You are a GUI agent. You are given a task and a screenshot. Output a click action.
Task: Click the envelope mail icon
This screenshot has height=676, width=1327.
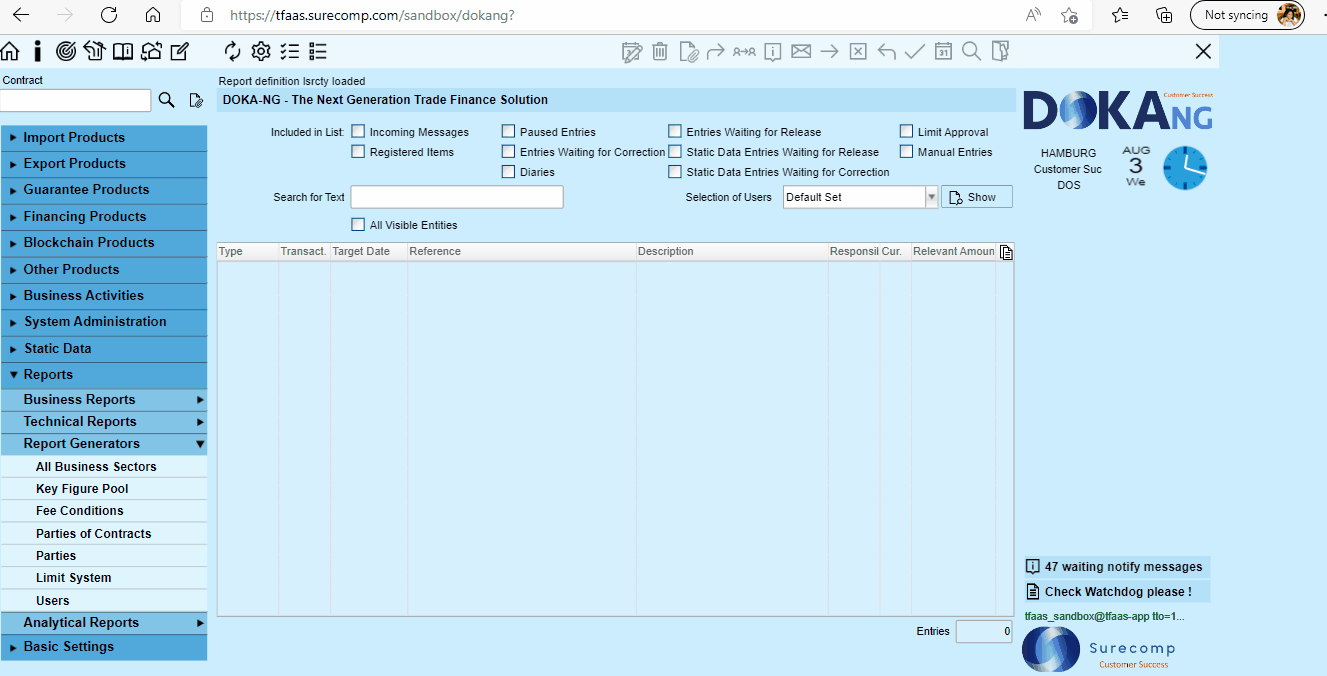click(801, 51)
